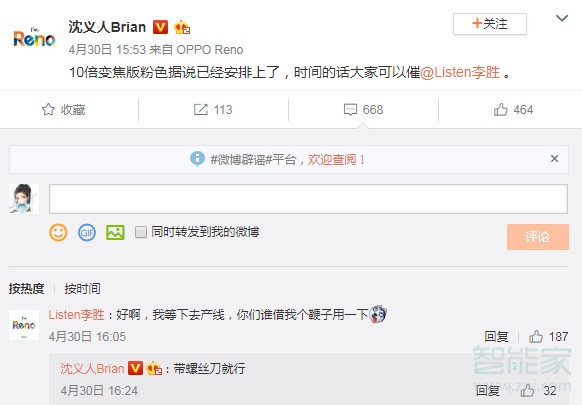This screenshot has height=405, width=582.
Task: Click the comment bubble icon showing 668
Action: click(350, 110)
